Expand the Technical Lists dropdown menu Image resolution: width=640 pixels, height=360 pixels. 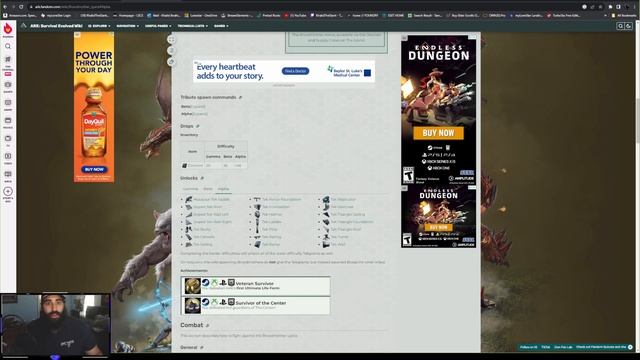193,26
